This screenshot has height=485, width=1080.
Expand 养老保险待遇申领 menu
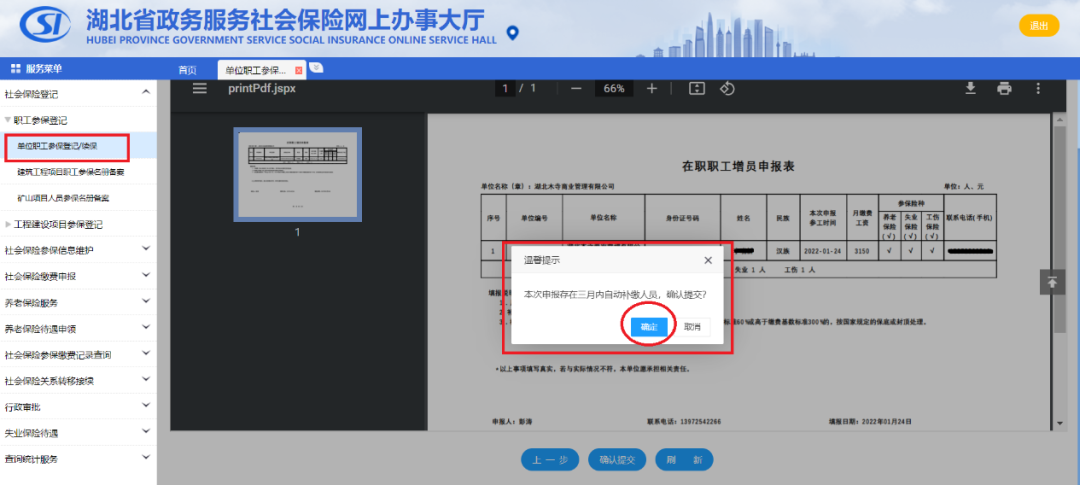(x=145, y=327)
